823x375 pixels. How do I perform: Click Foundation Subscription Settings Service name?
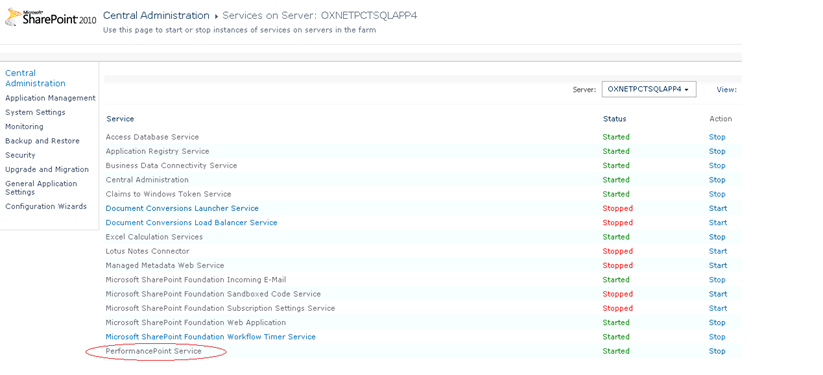tap(220, 308)
